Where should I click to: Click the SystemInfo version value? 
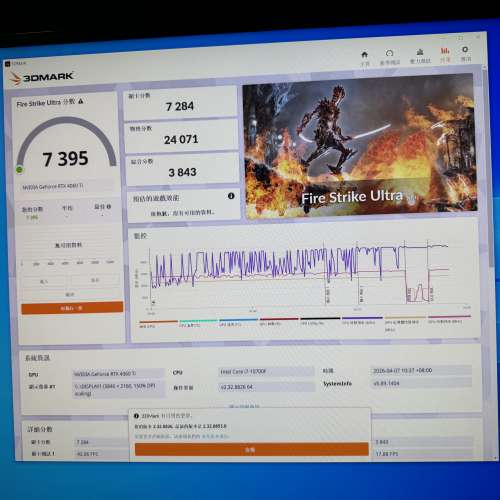click(422, 383)
